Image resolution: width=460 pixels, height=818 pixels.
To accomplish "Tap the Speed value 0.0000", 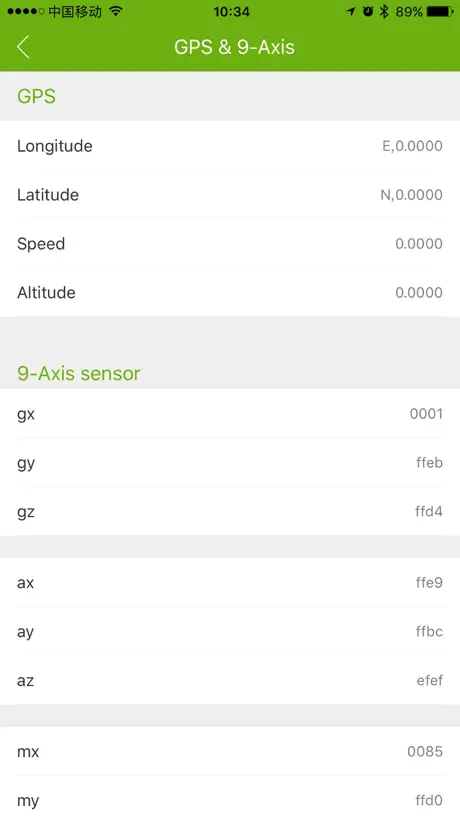I will [x=419, y=244].
